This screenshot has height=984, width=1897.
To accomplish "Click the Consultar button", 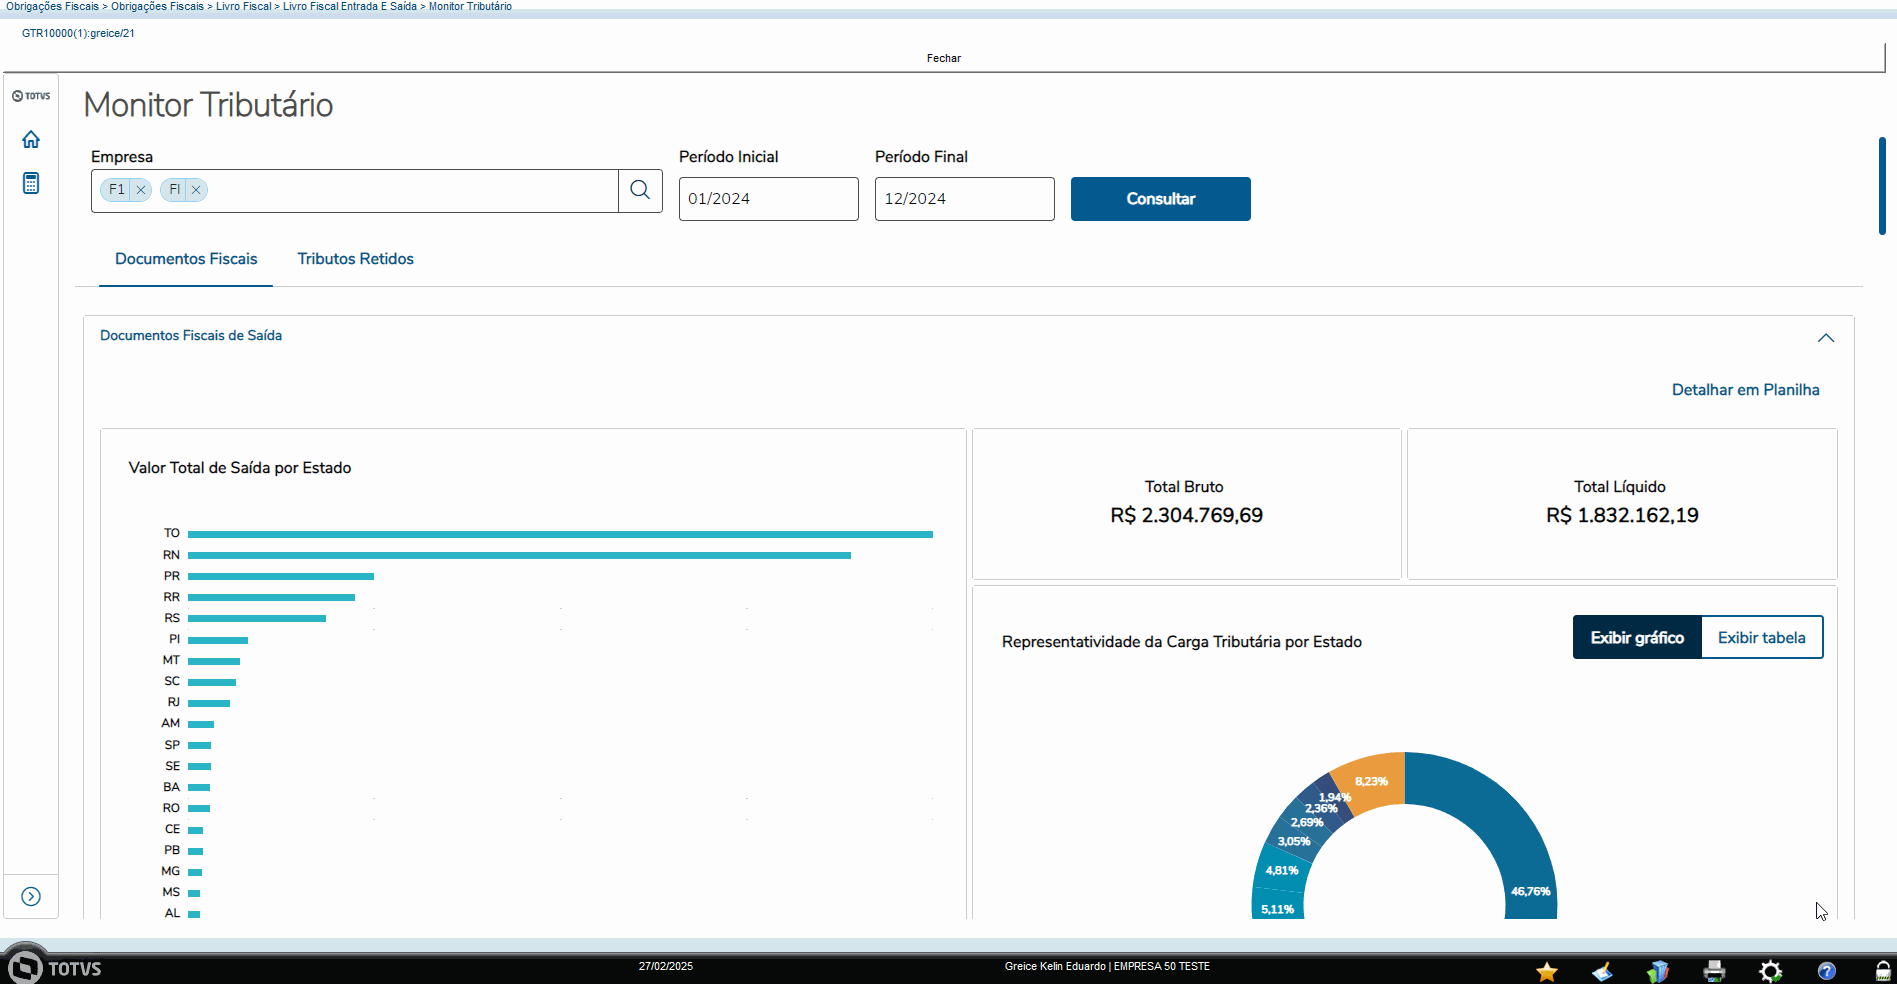I will pos(1160,199).
